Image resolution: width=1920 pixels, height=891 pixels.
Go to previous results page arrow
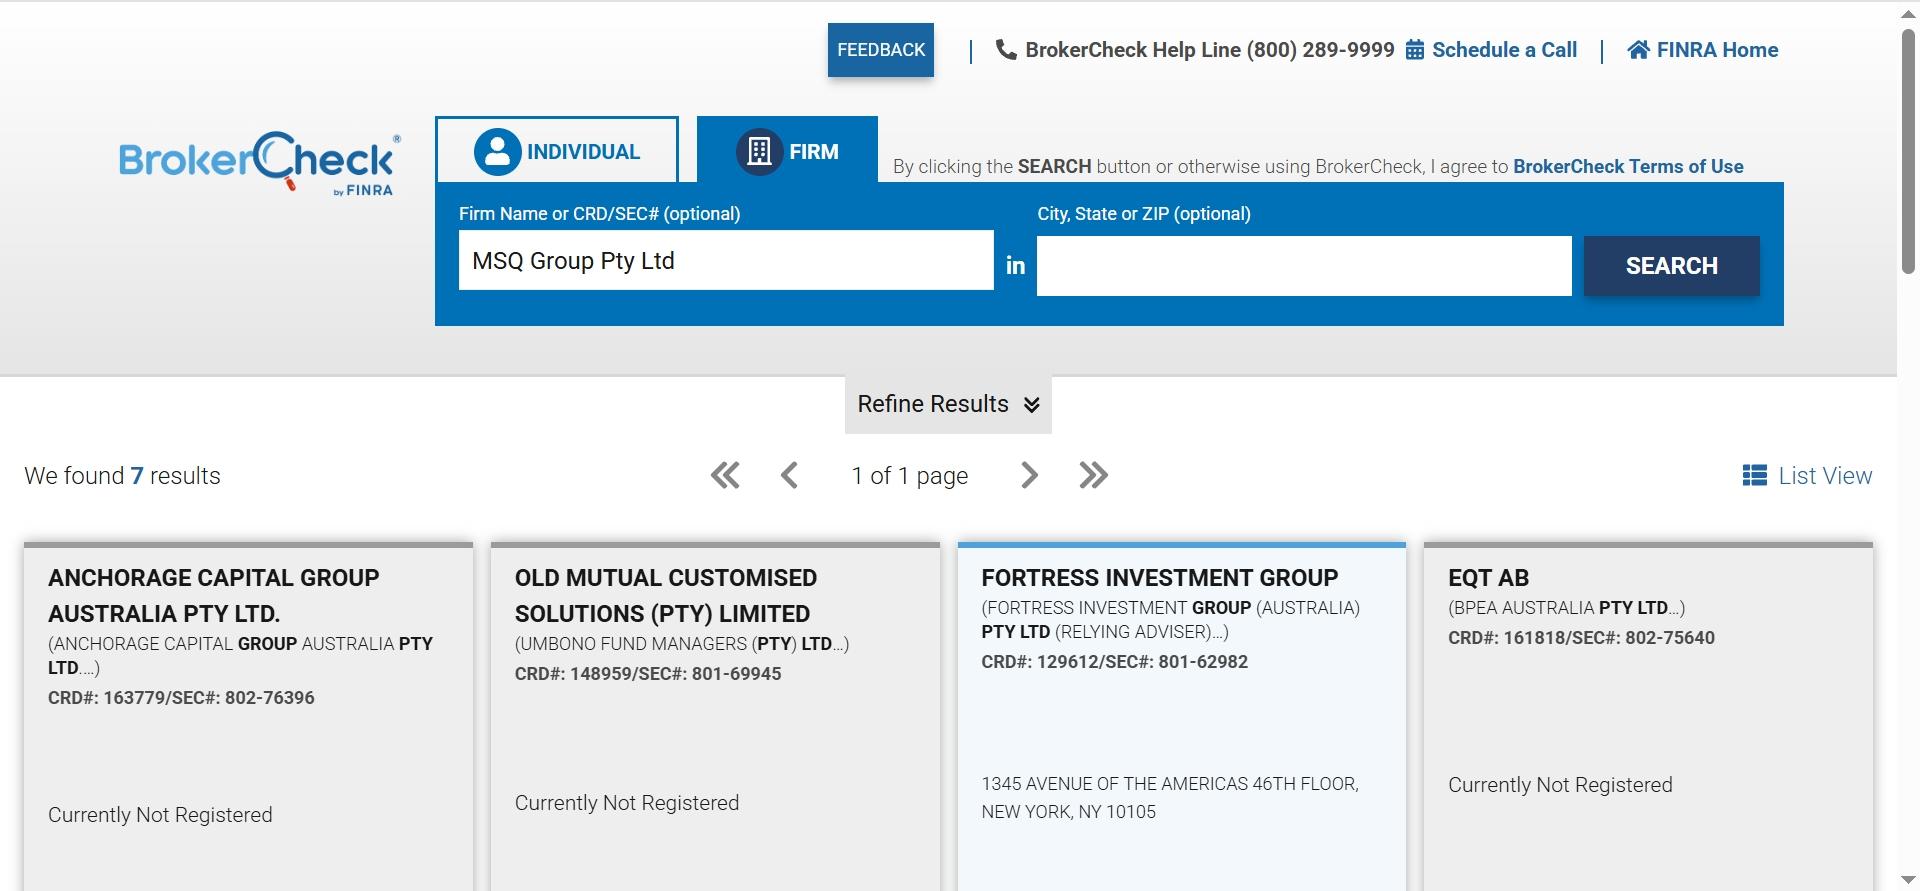tap(789, 475)
